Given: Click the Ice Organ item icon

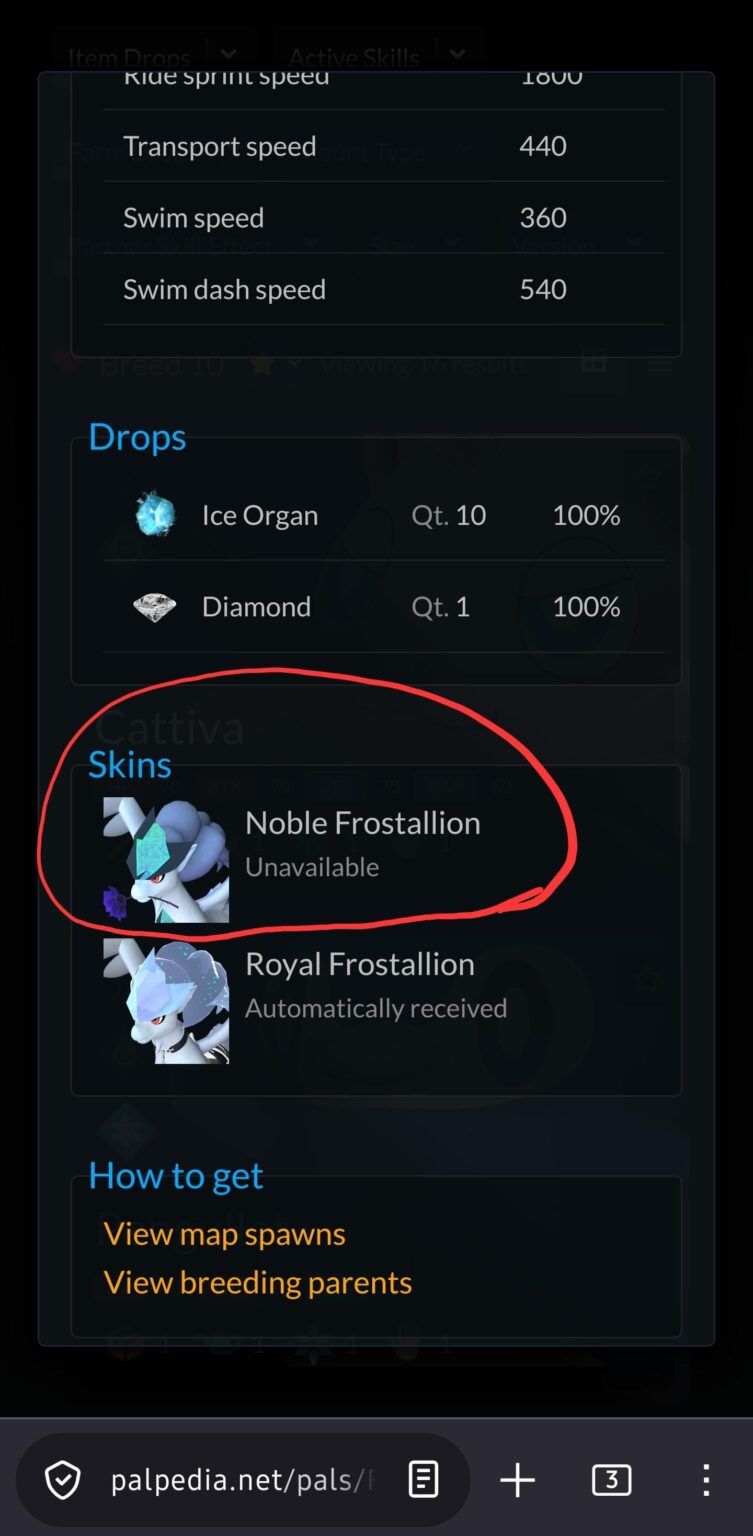Looking at the screenshot, I should 155,515.
